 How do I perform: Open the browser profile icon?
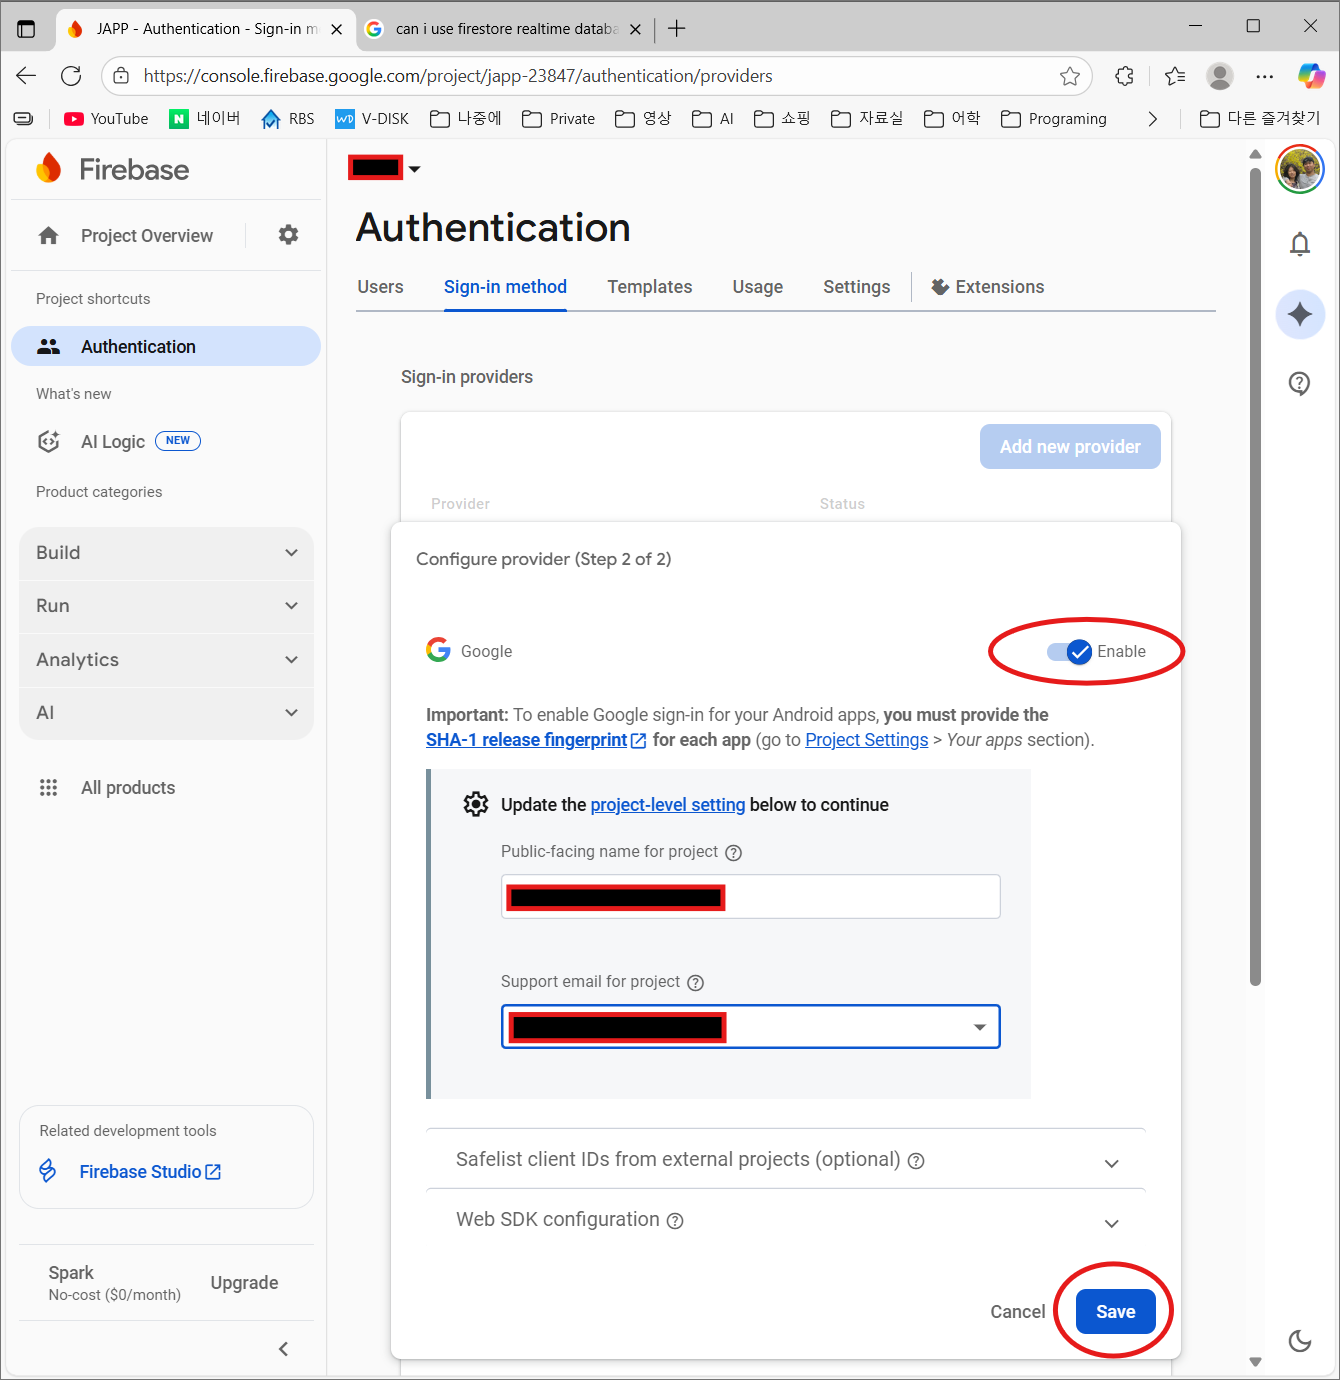[1220, 76]
